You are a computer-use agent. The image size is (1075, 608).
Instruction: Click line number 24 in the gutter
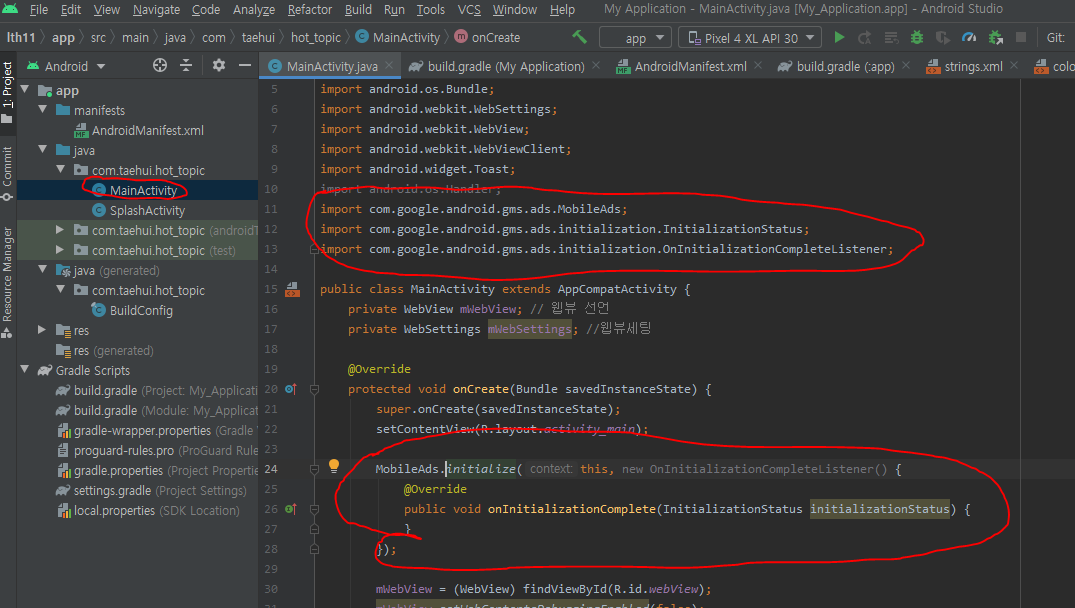(271, 470)
